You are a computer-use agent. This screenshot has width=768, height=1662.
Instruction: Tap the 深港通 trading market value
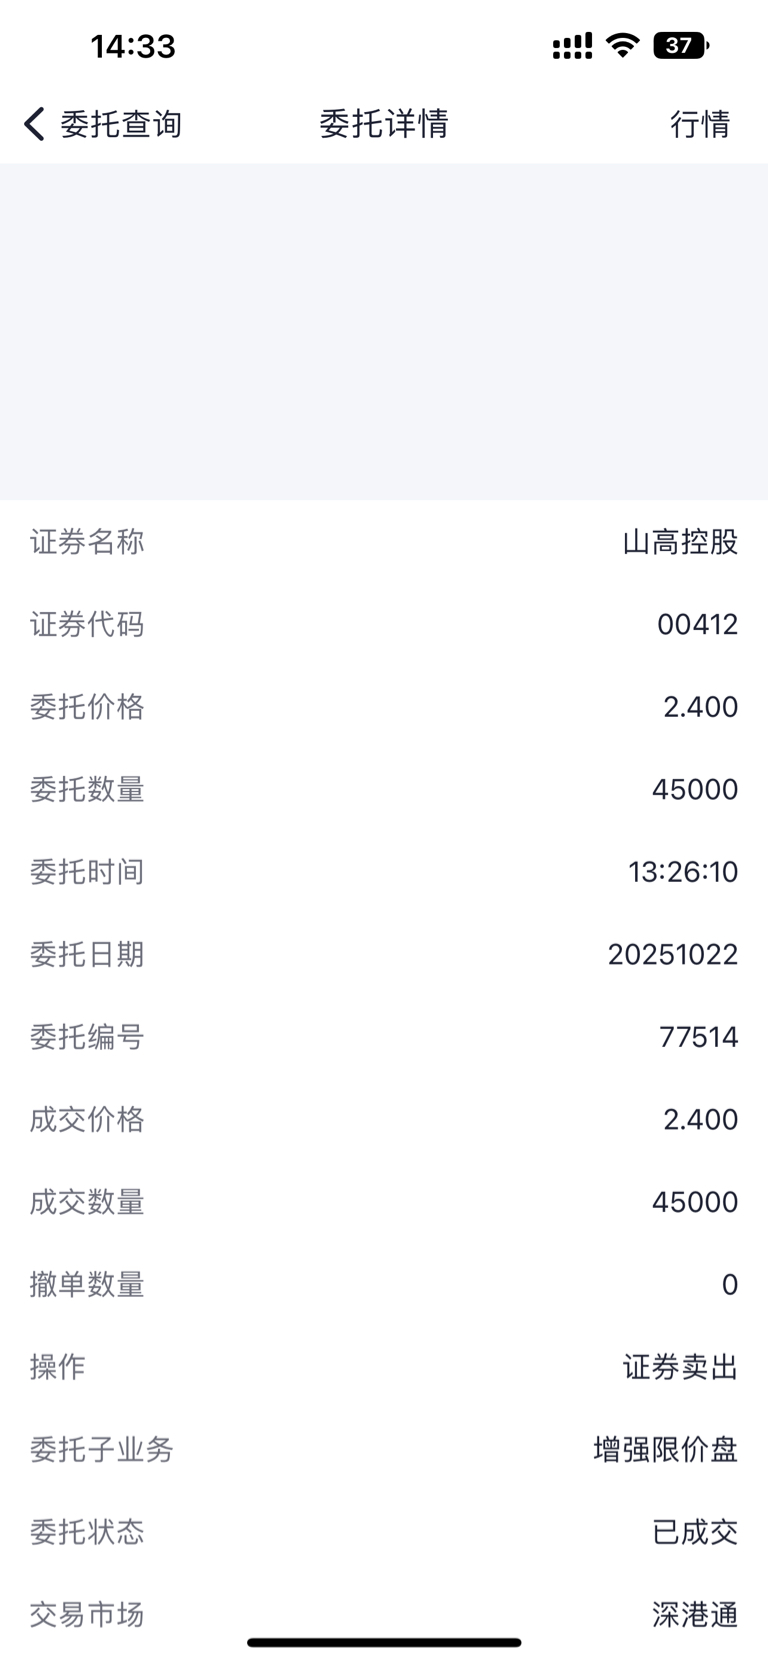(695, 1614)
